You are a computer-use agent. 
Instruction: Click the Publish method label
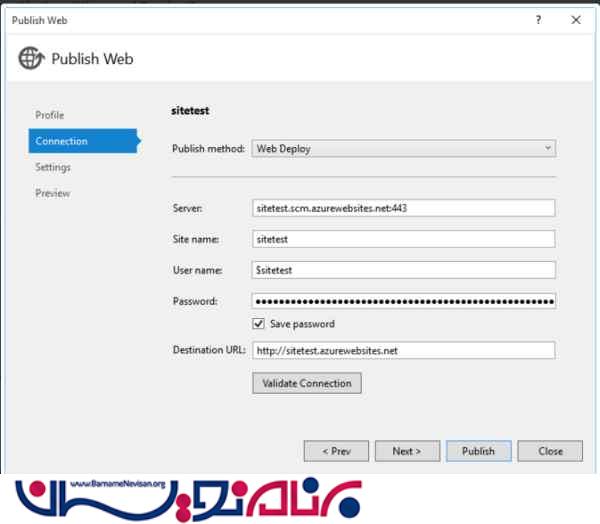pos(208,149)
